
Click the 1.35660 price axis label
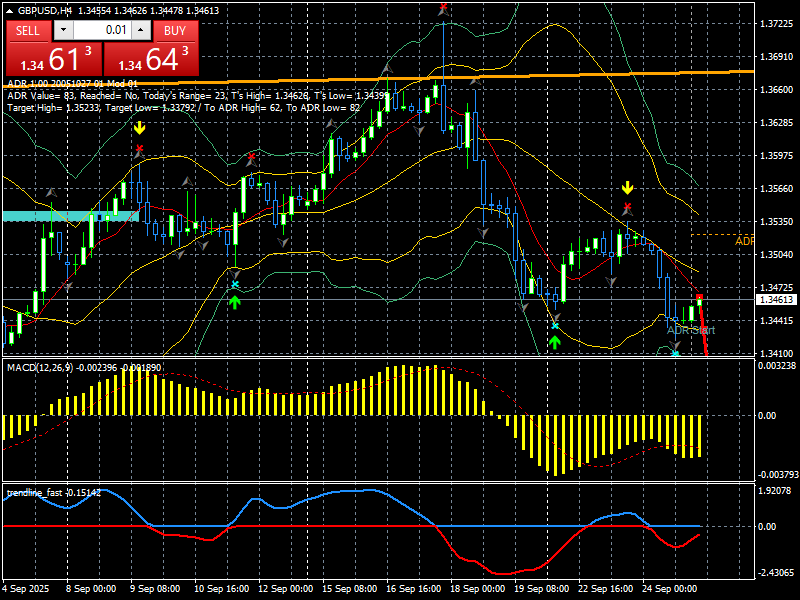(x=777, y=188)
